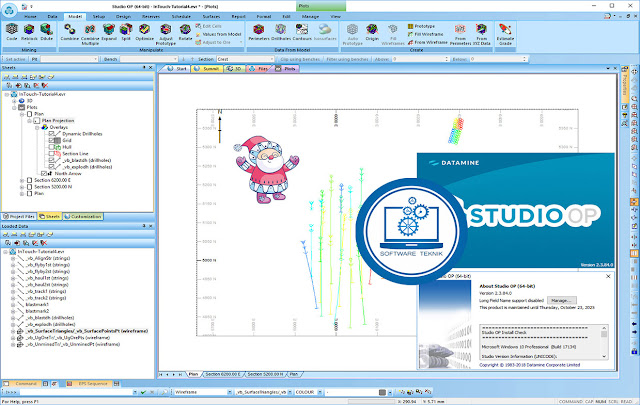Generate Contours from model
This screenshot has height=405, width=640.
[302, 32]
